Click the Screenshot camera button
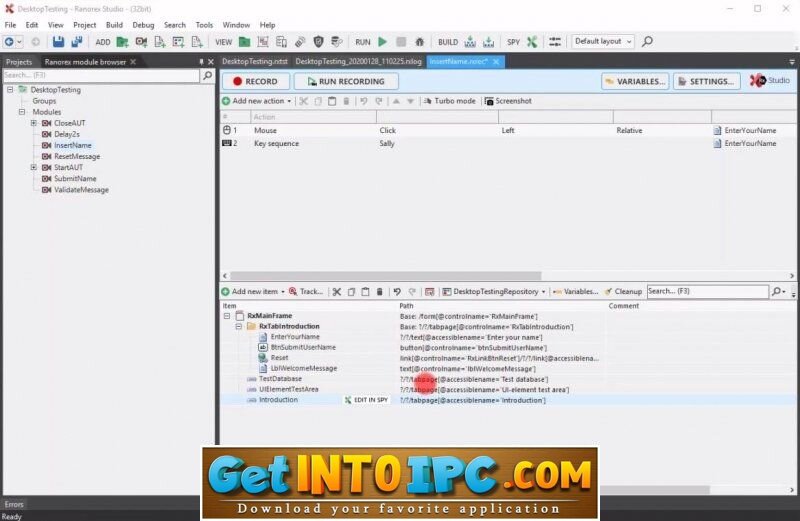This screenshot has width=800, height=521. (508, 101)
